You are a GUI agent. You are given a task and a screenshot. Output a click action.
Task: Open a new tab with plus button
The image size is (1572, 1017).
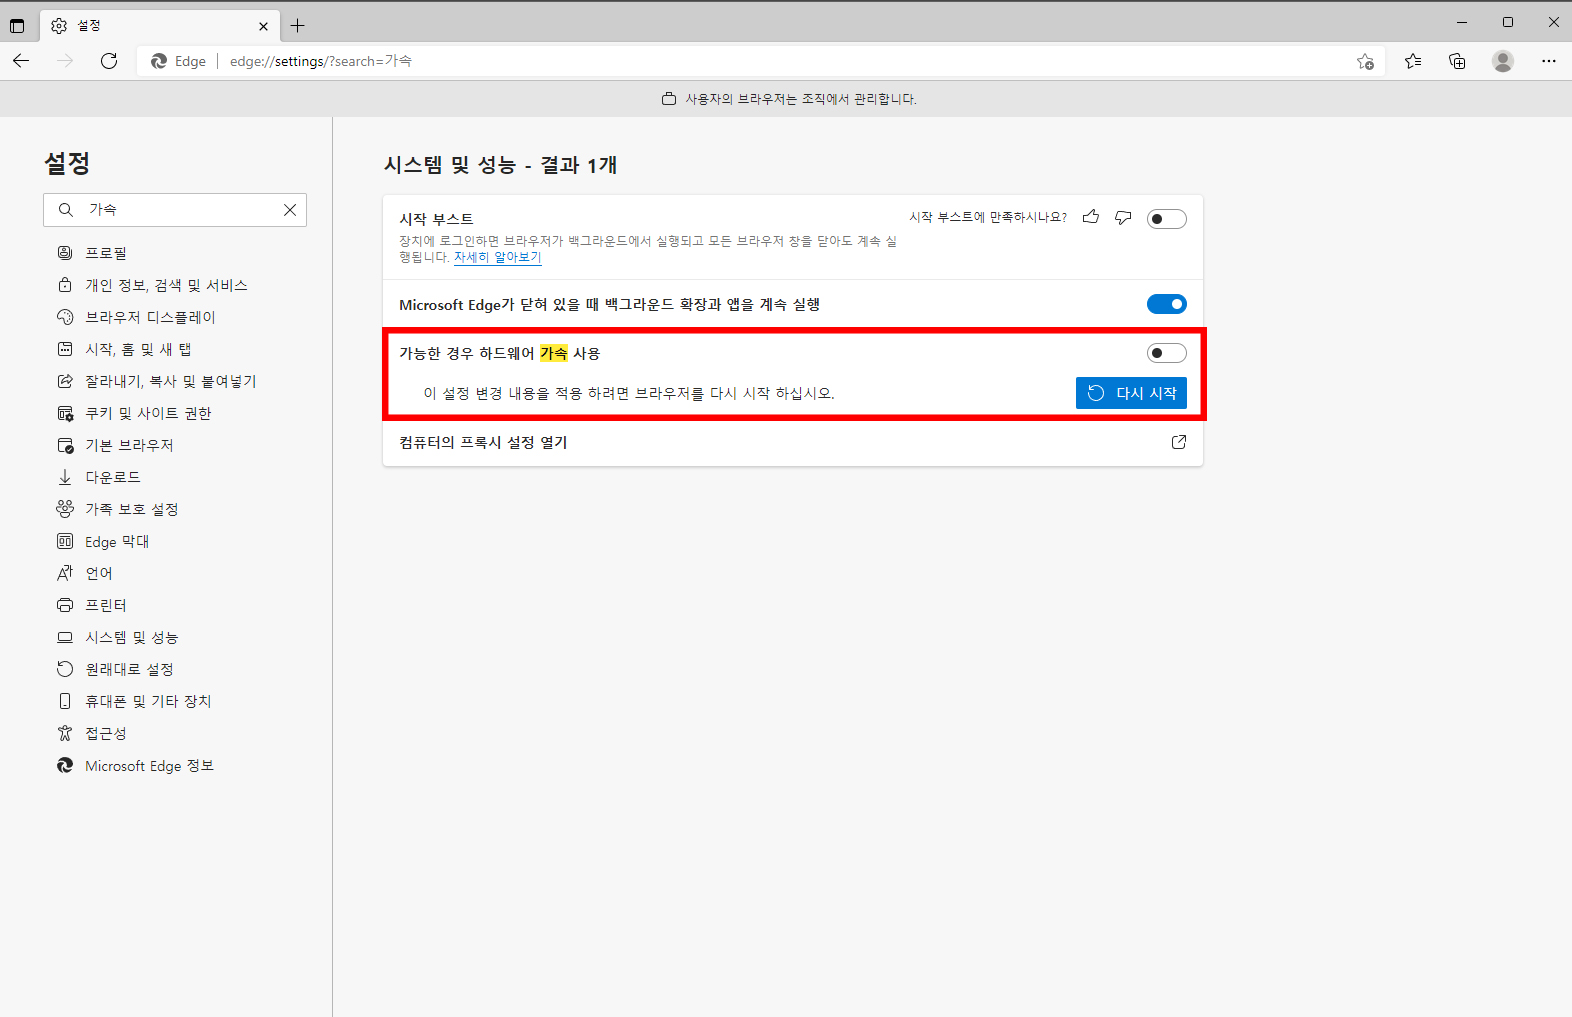pos(298,26)
